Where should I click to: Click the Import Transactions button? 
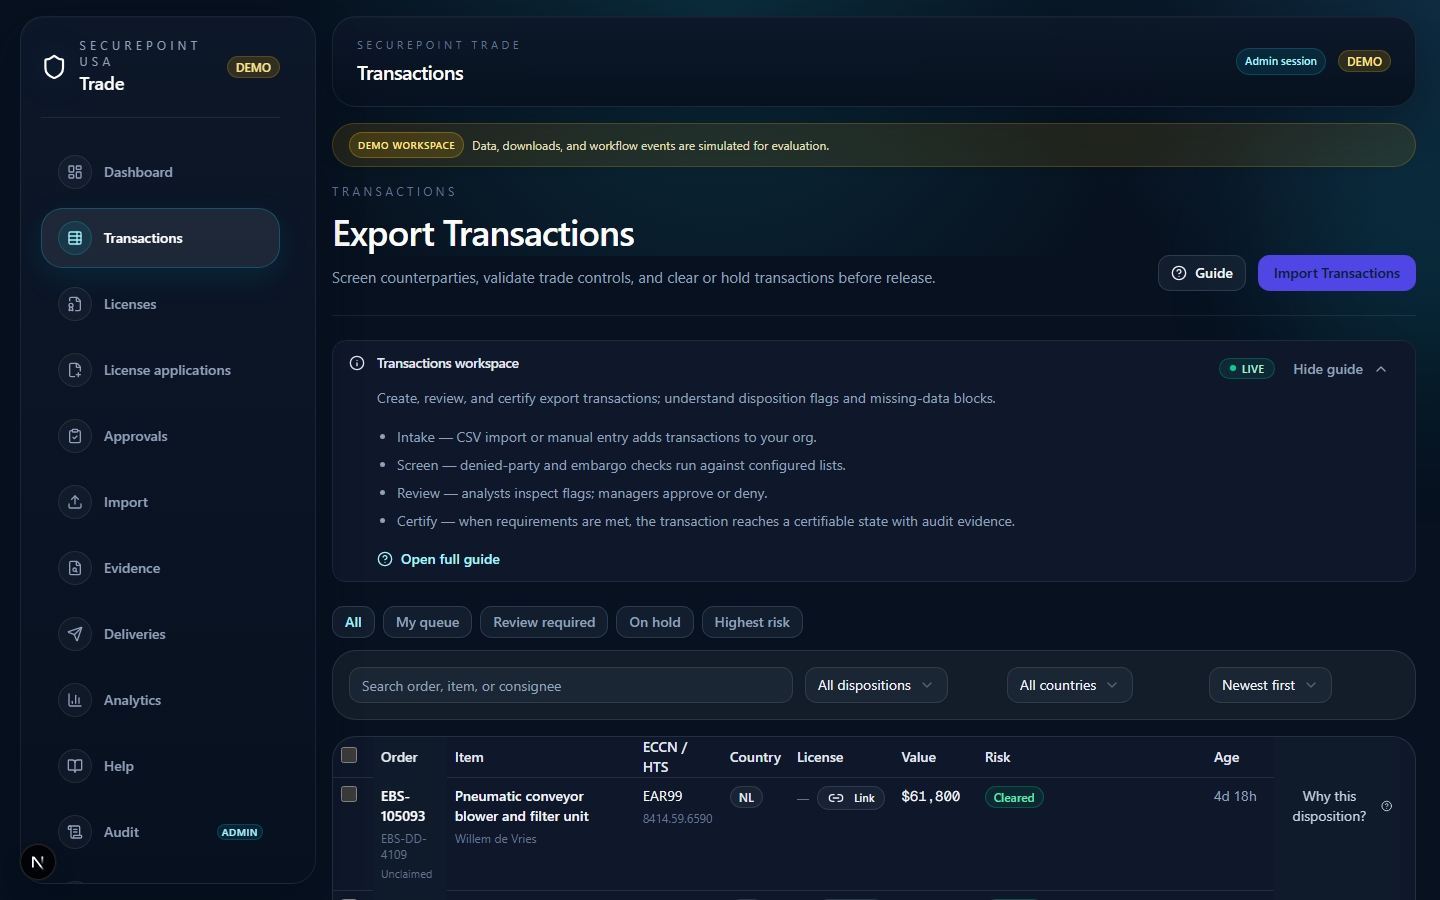[x=1337, y=273]
